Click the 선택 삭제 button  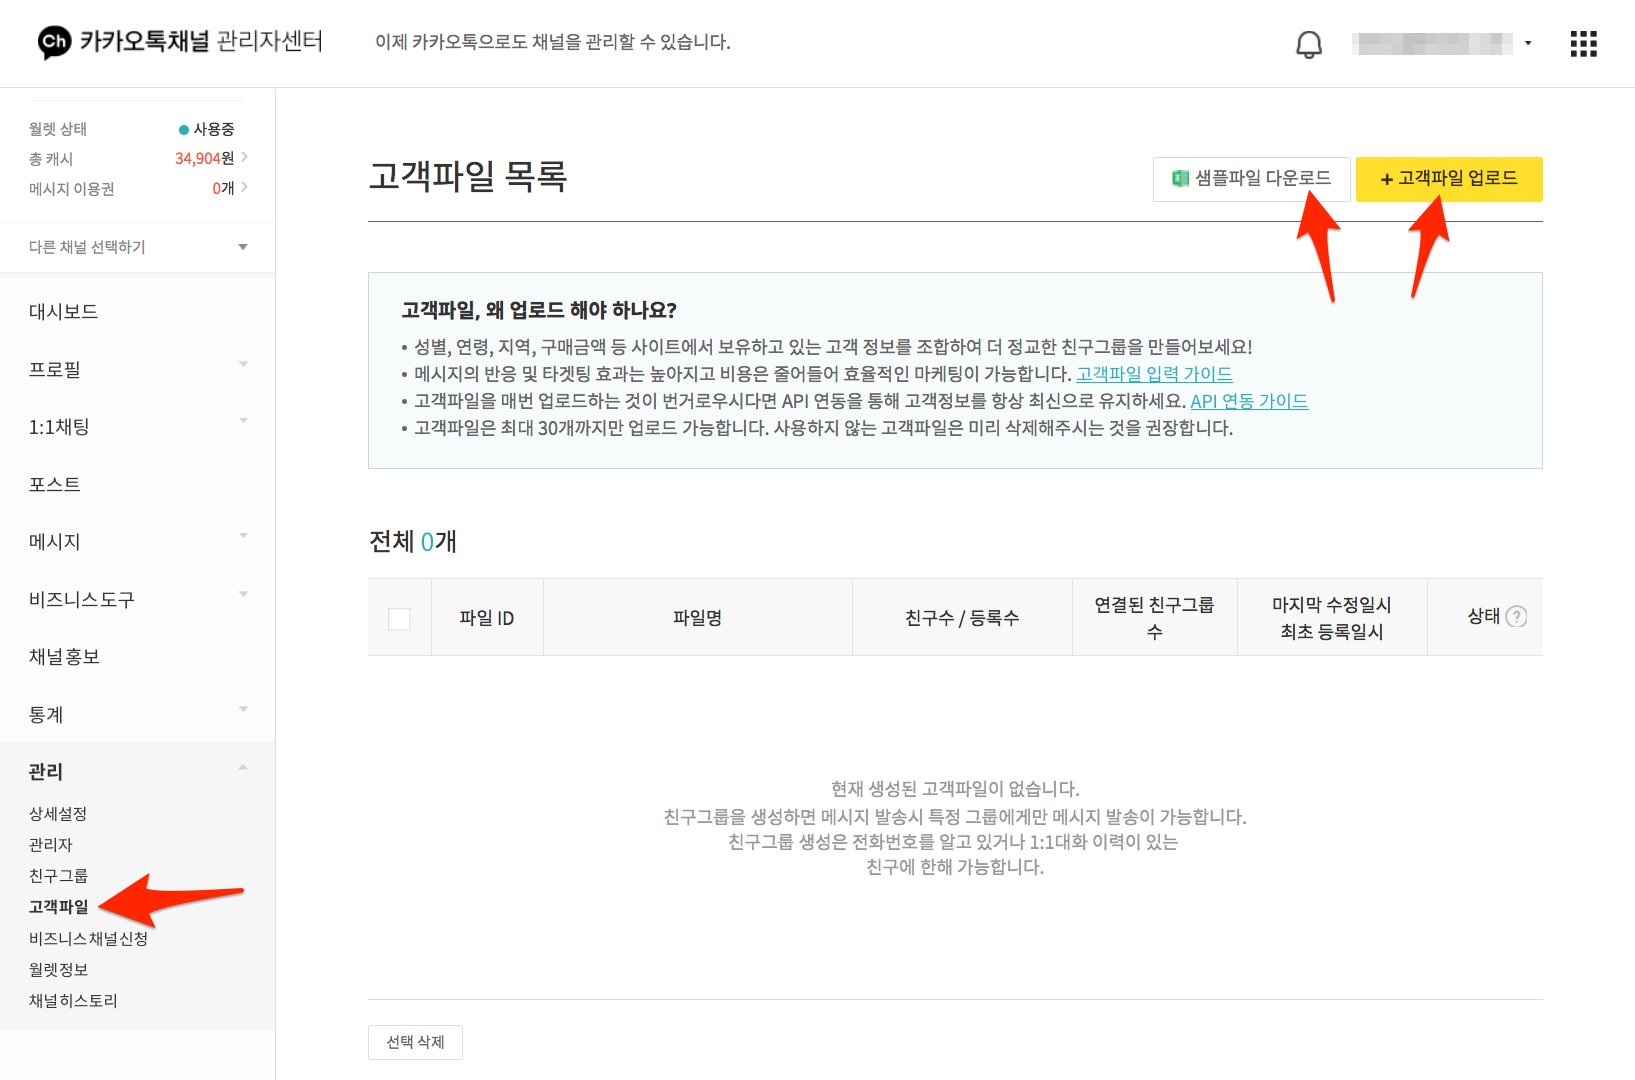[415, 1042]
